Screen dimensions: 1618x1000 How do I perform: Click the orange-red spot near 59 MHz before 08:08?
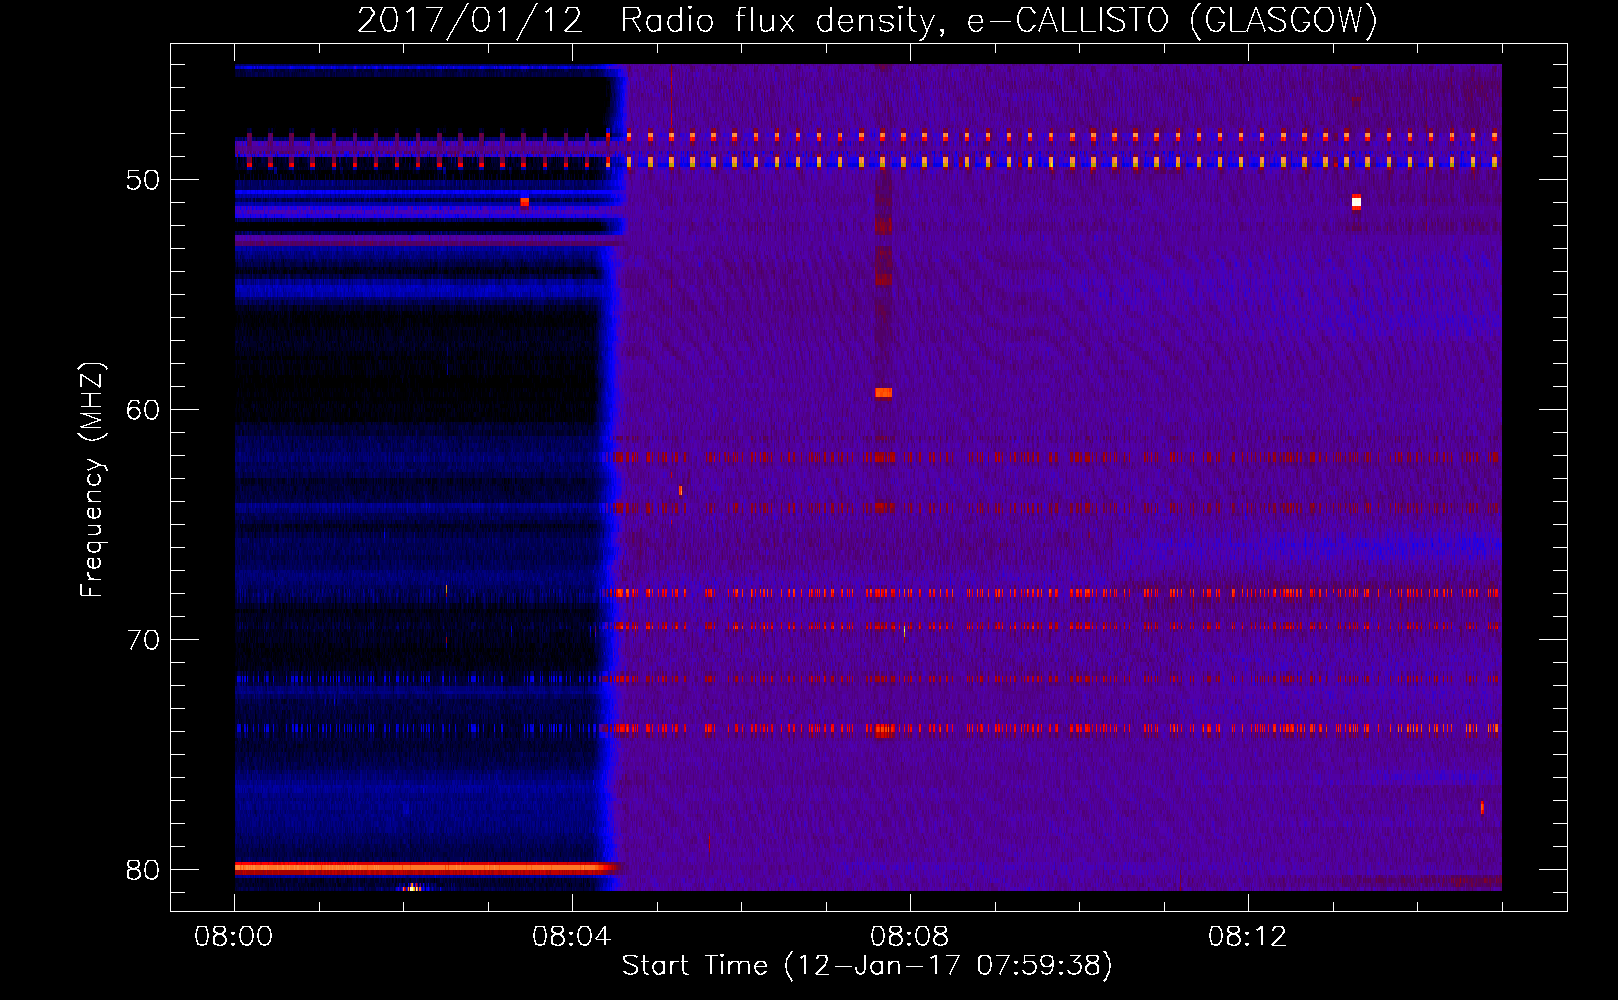pyautogui.click(x=883, y=393)
